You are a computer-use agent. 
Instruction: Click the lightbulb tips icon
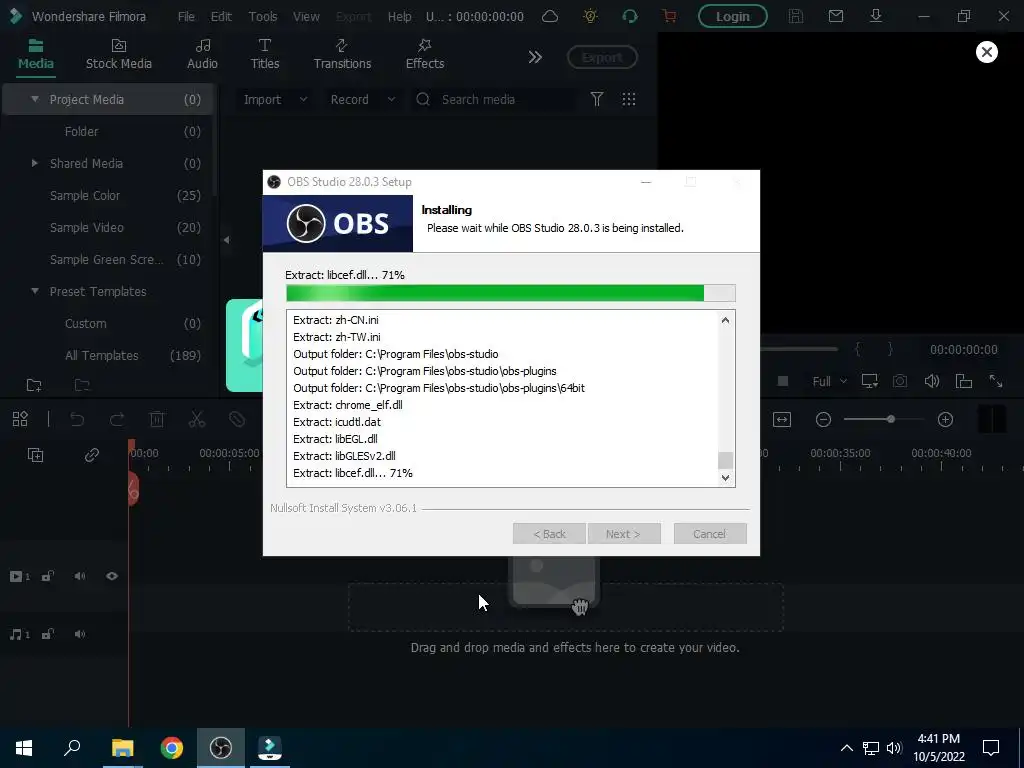pyautogui.click(x=590, y=16)
